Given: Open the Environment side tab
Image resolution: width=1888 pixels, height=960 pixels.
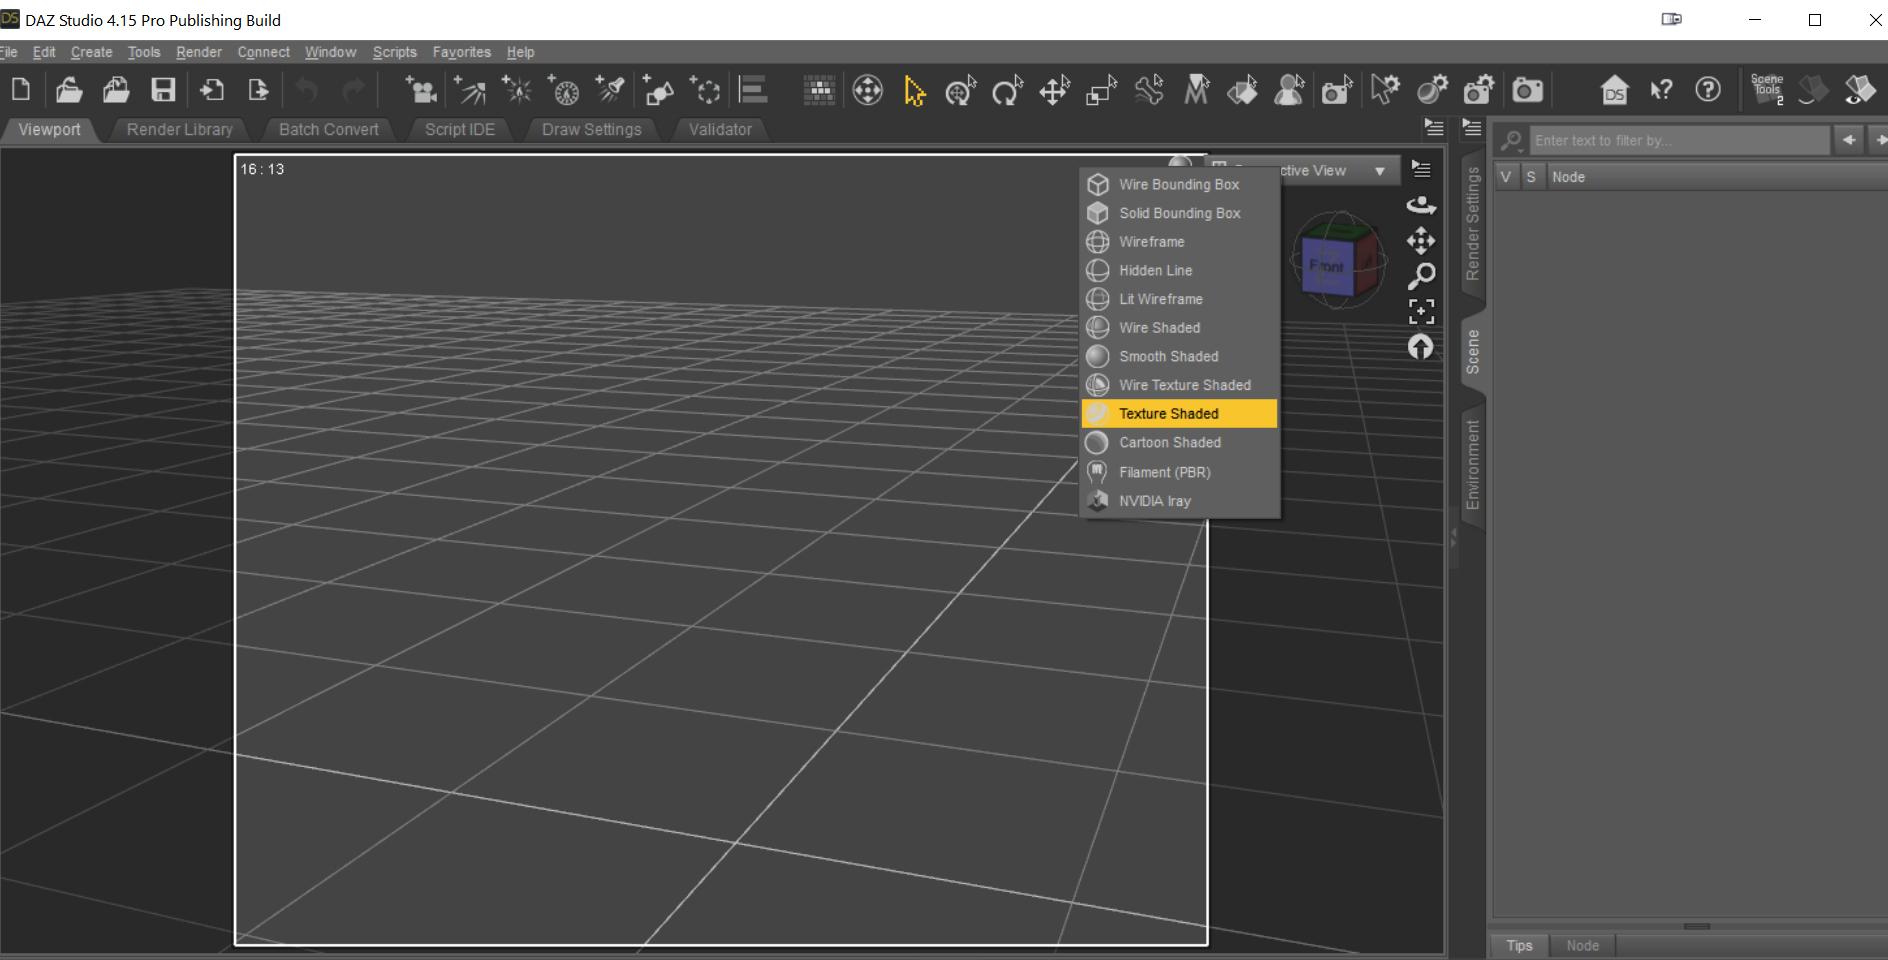Looking at the screenshot, I should (x=1472, y=464).
